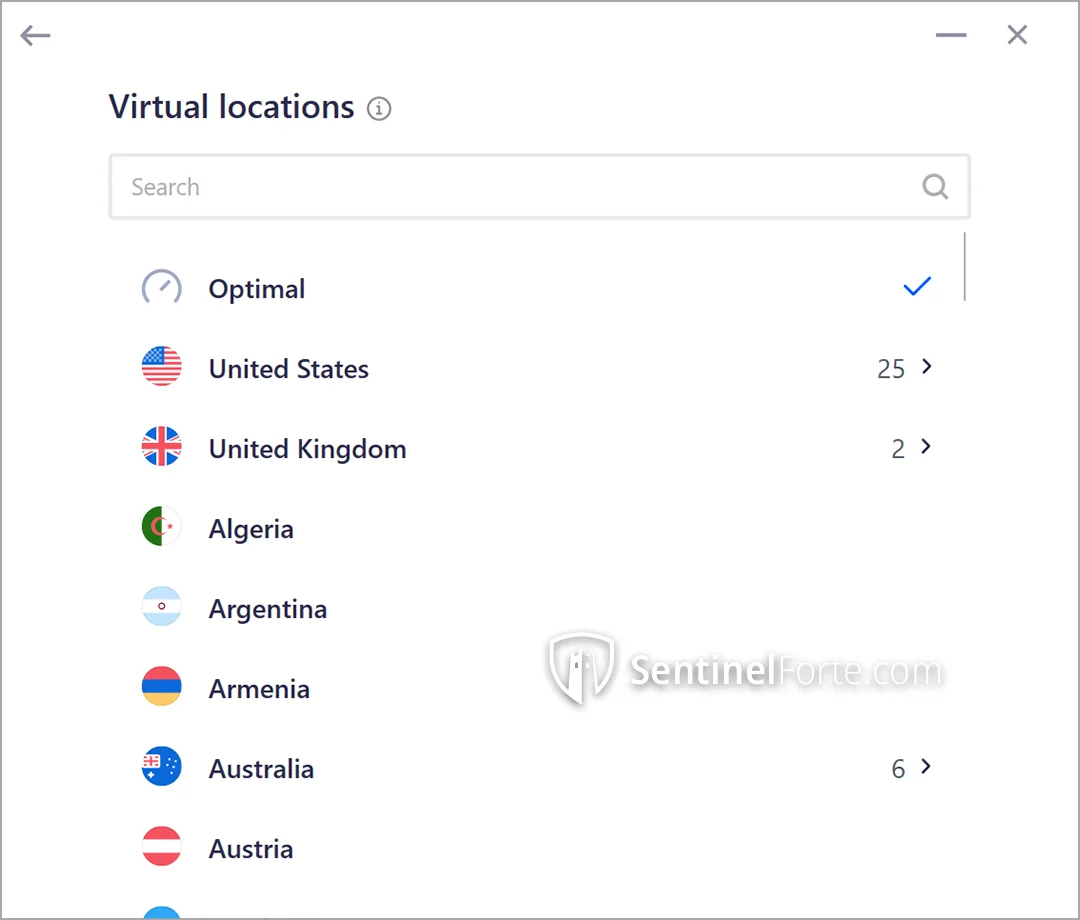Click the Armenia flag icon
This screenshot has height=920, width=1080.
[x=162, y=687]
